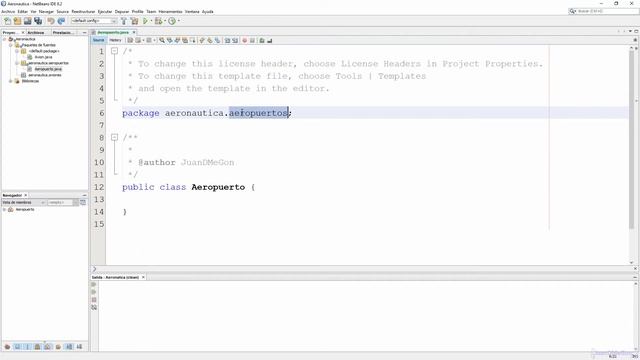Collapse Javadoc comment fold at line 8
This screenshot has height=360, width=640.
point(114,137)
